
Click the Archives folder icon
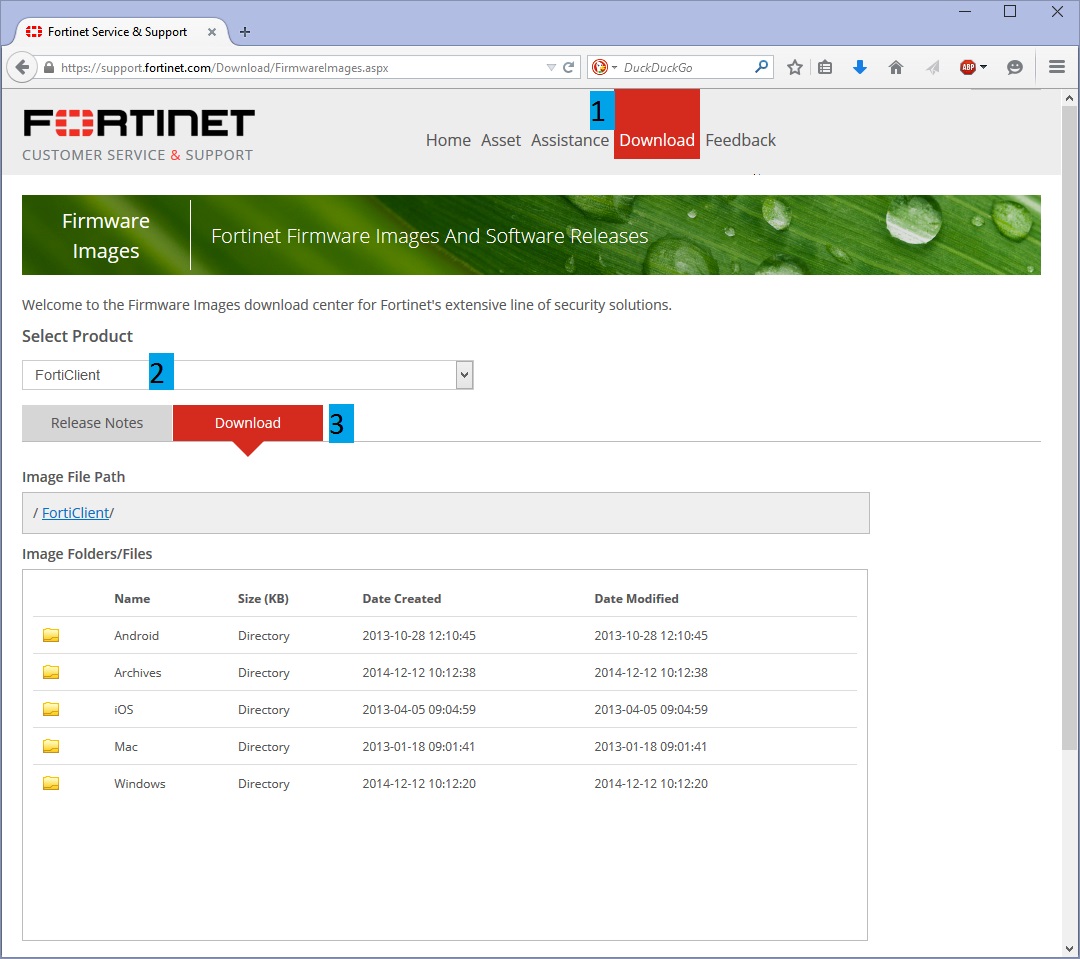(51, 672)
